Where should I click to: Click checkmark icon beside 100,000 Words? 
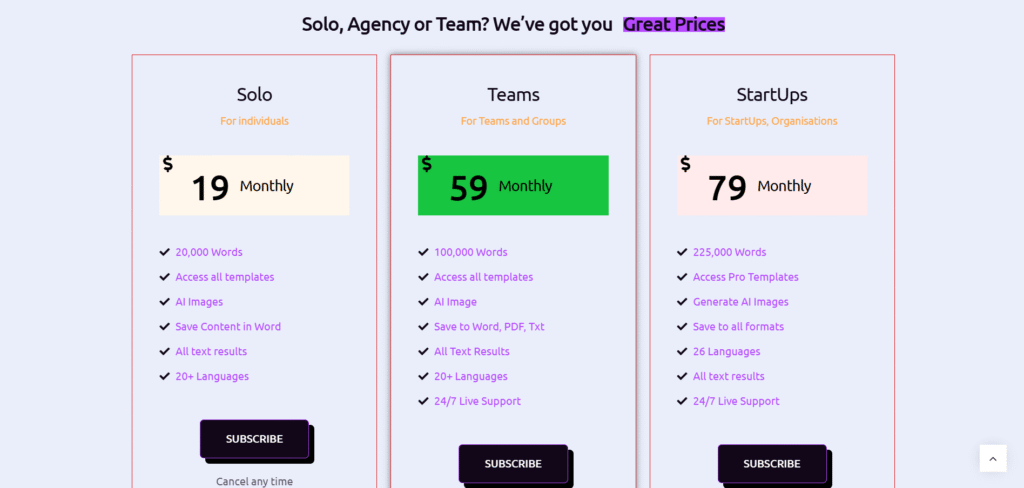[423, 252]
